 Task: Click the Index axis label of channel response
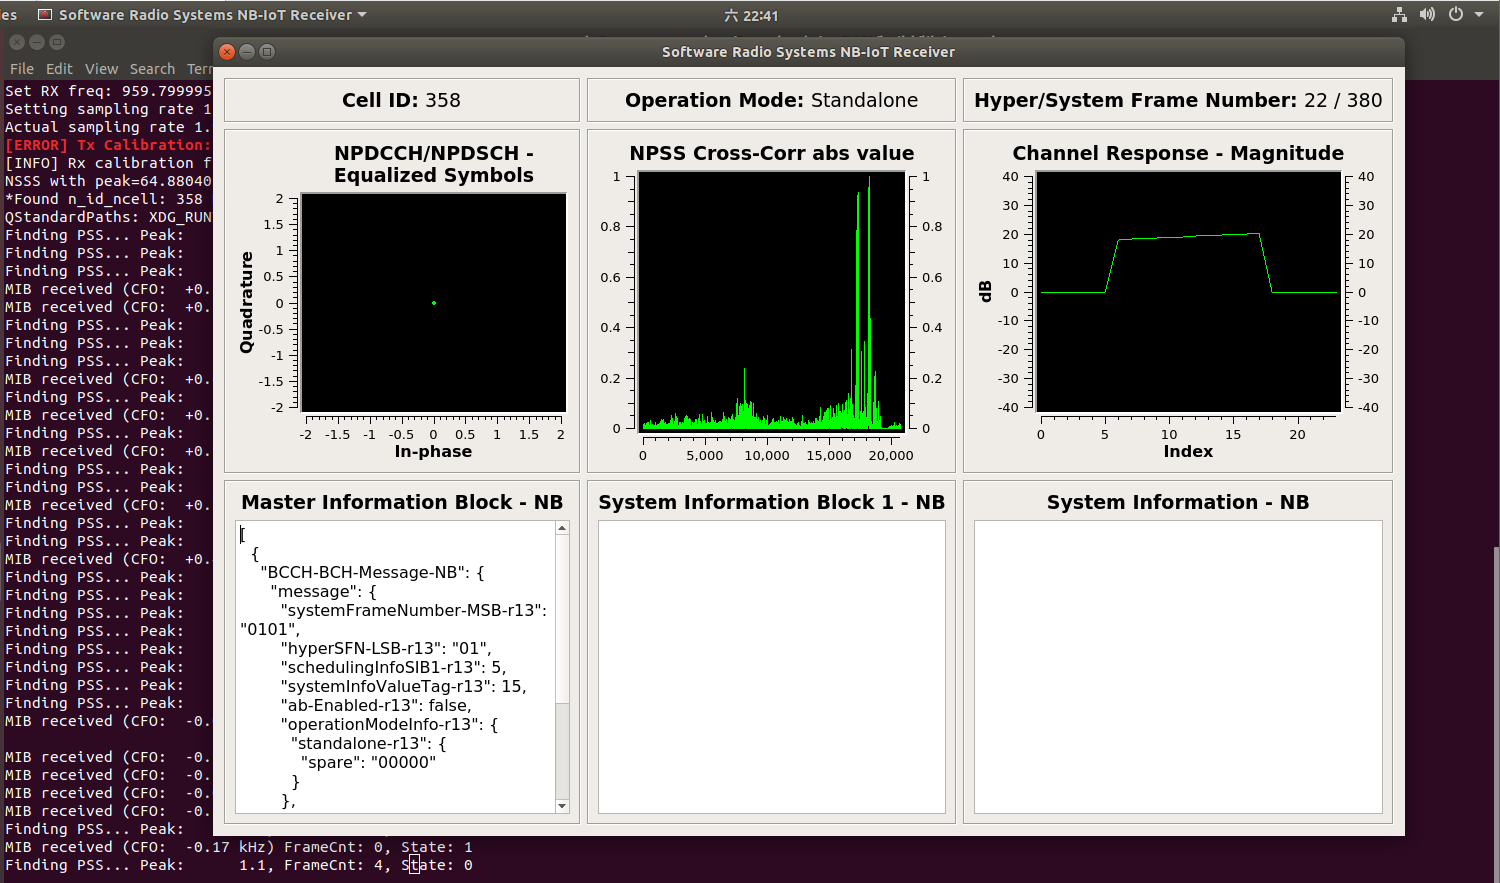[1188, 451]
